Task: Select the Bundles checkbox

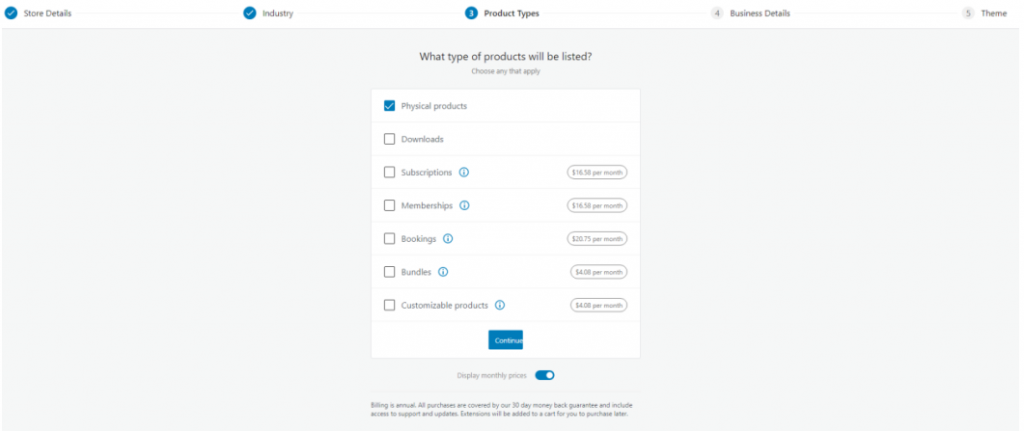Action: (x=389, y=272)
